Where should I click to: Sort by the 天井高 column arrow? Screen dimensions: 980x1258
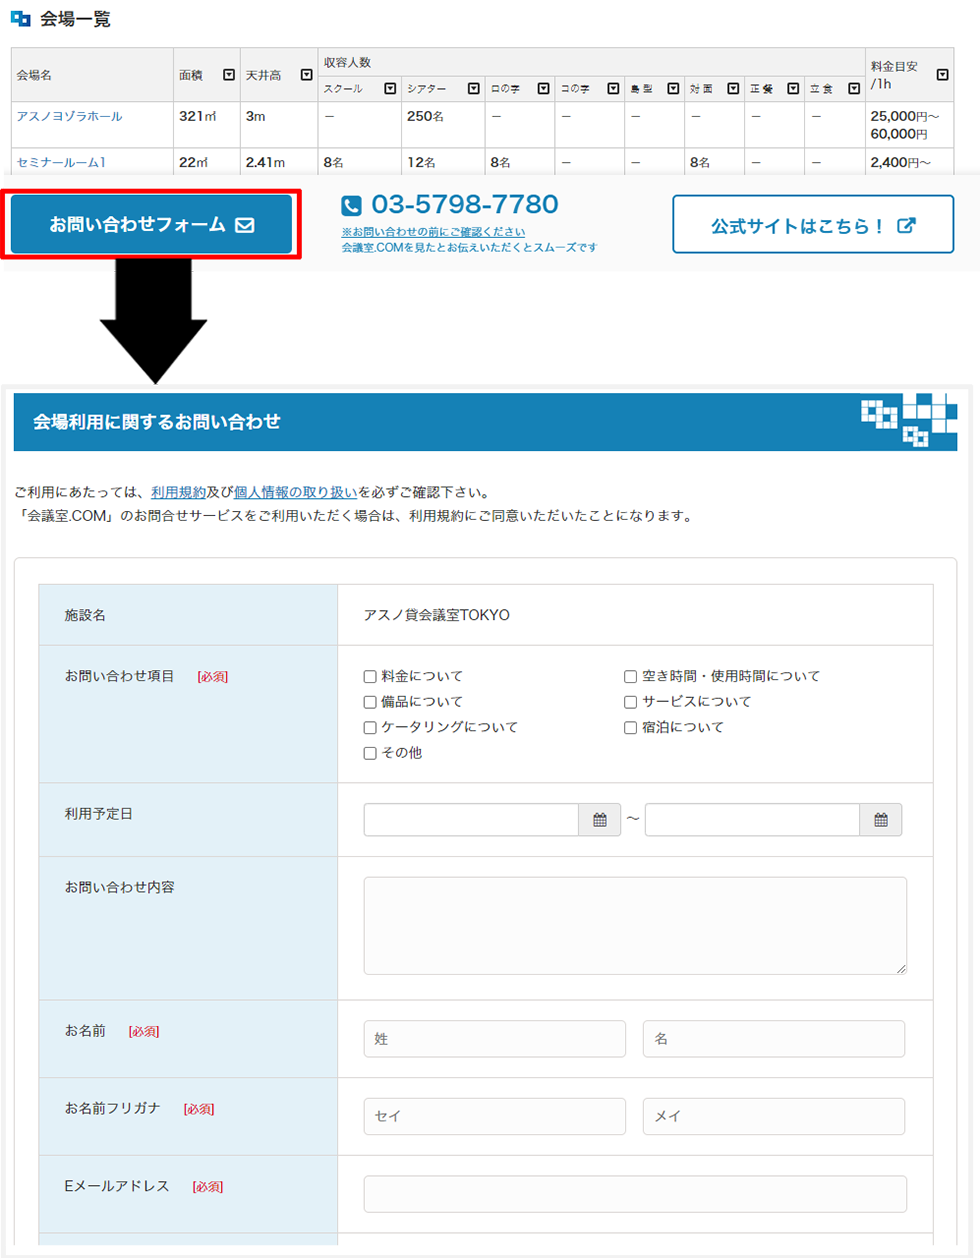click(x=307, y=75)
